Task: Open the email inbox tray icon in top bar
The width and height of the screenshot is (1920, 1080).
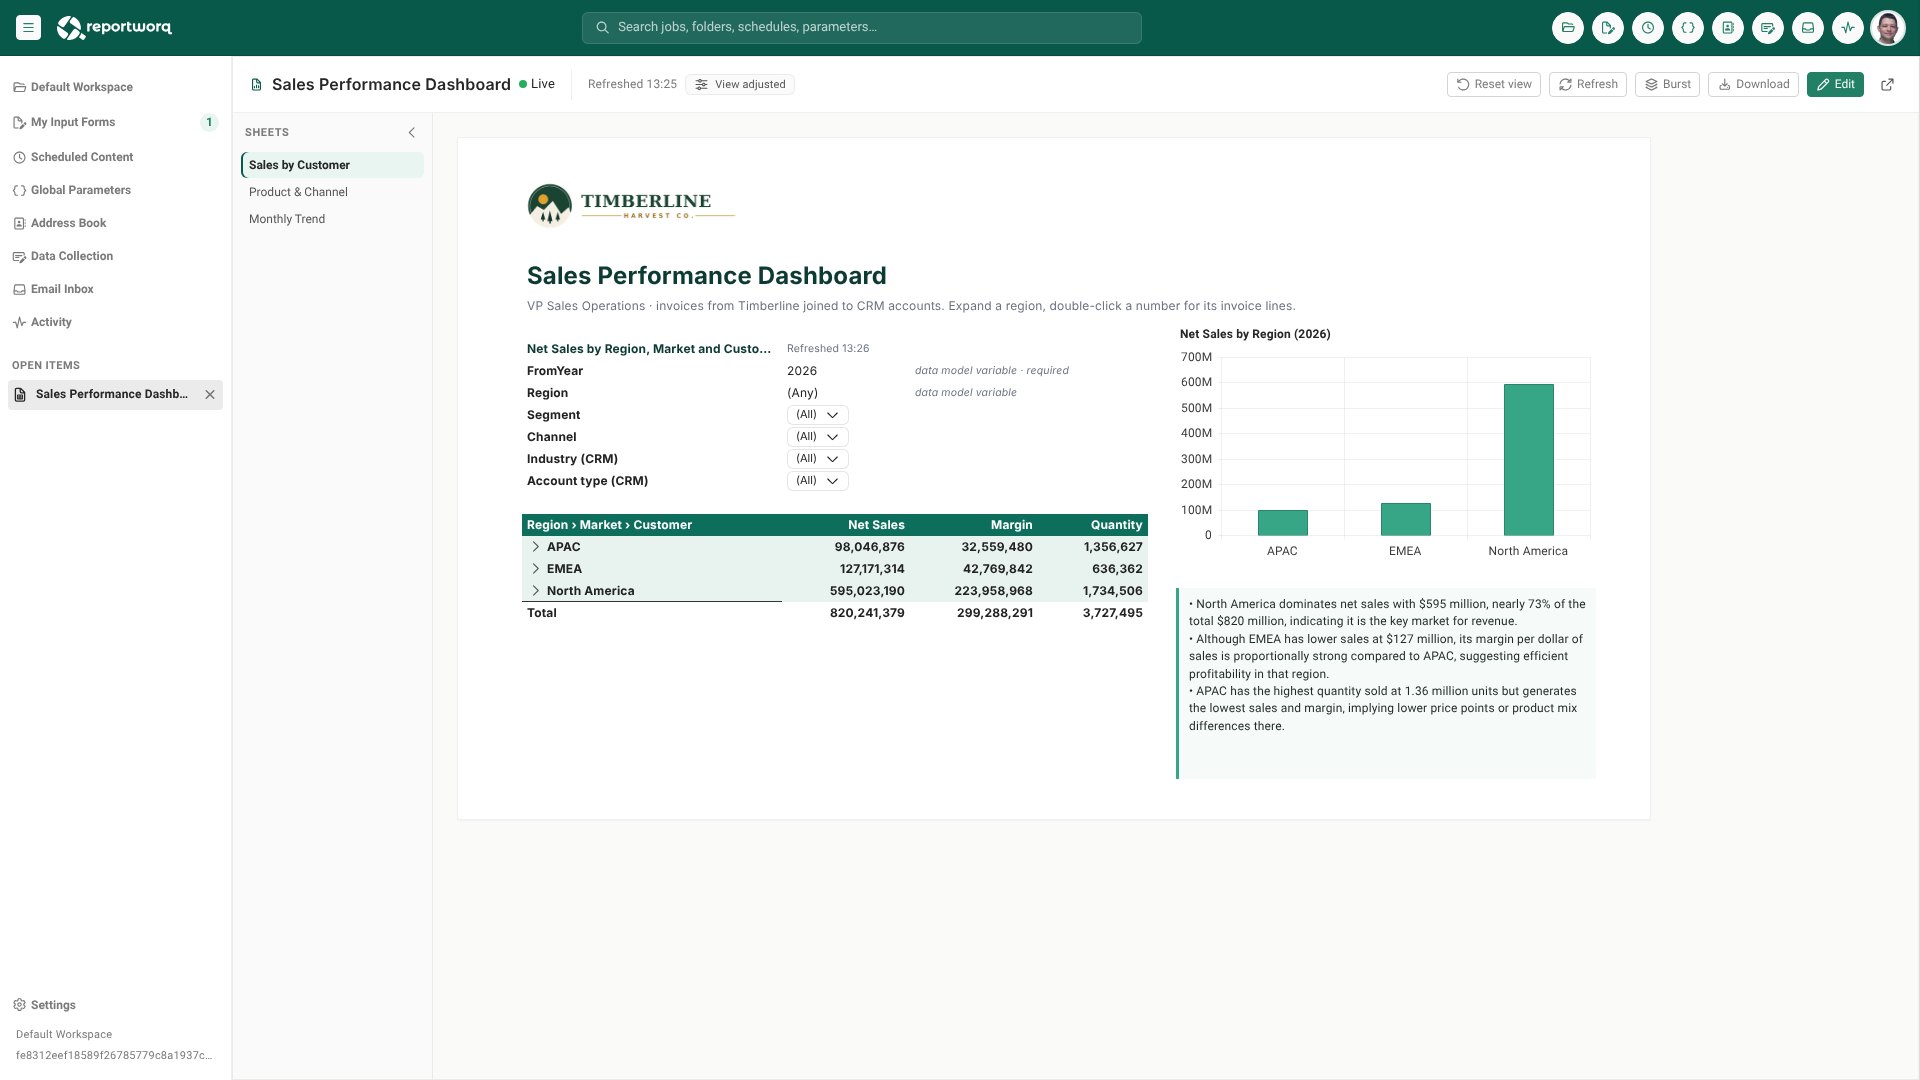Action: pos(1808,28)
